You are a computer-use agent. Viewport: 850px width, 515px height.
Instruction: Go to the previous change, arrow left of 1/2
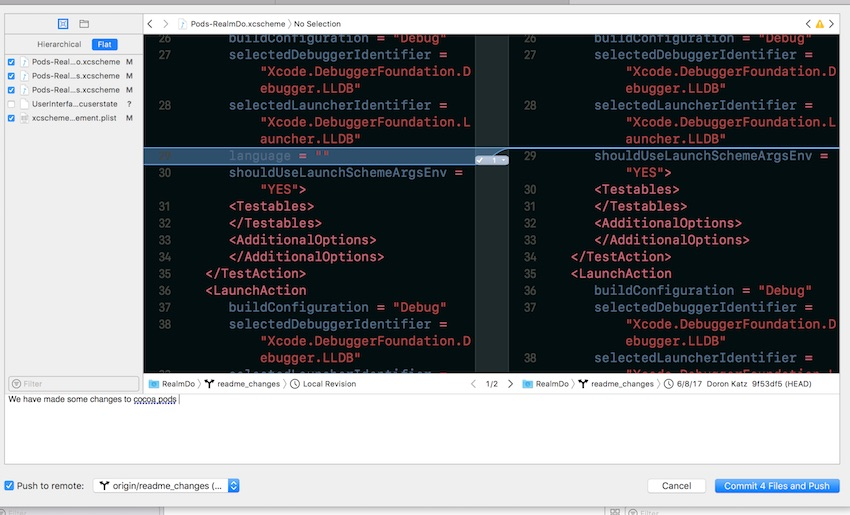(473, 384)
